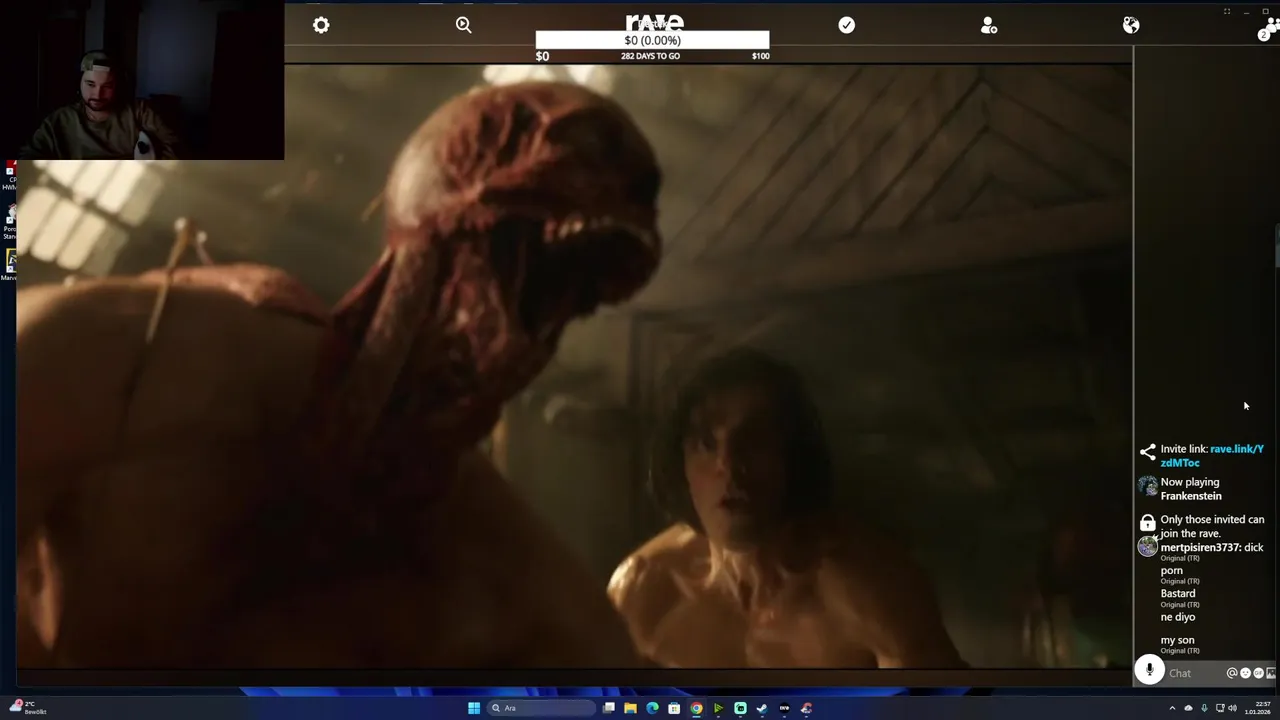Open the friends/user icon in top bar
Image resolution: width=1280 pixels, height=720 pixels.
pyautogui.click(x=989, y=25)
